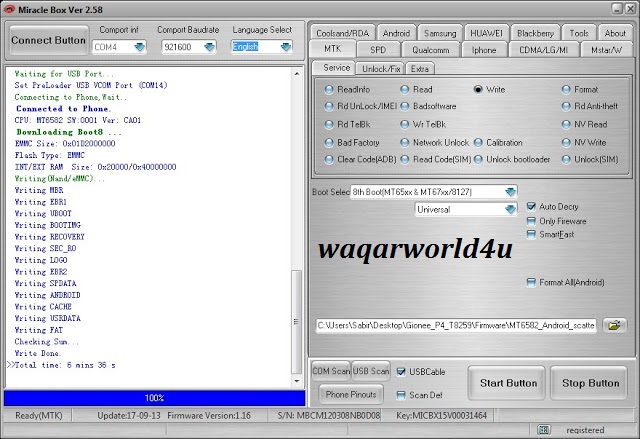Open the Samsung tab
The image size is (640, 439).
click(440, 33)
